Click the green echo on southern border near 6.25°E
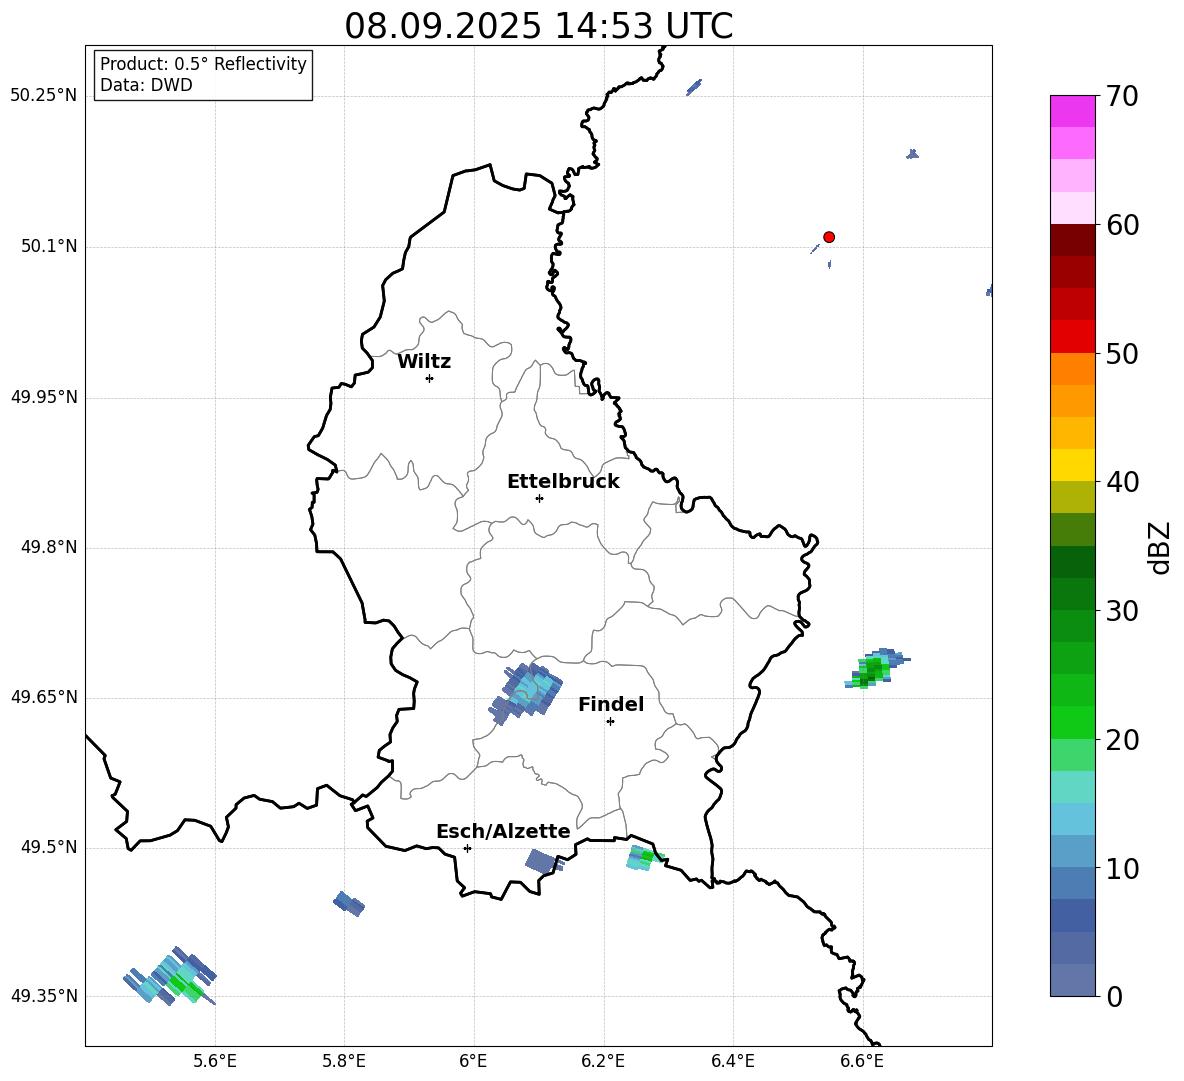The image size is (1184, 1081). [x=644, y=858]
